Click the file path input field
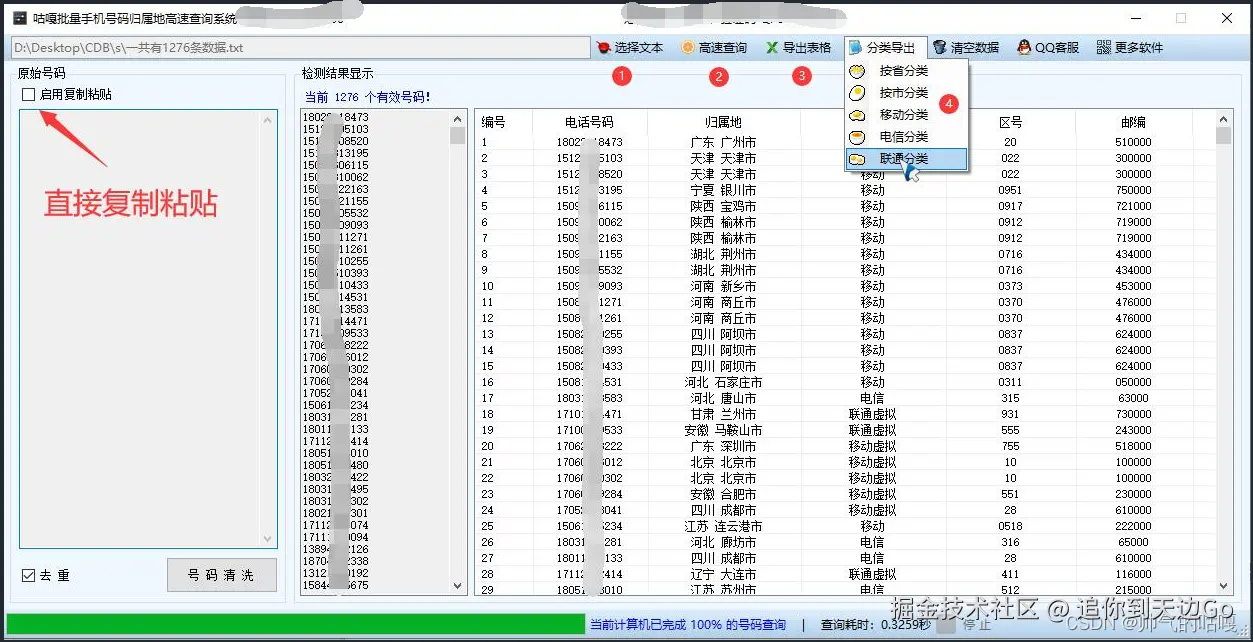Image resolution: width=1253 pixels, height=642 pixels. pyautogui.click(x=297, y=46)
